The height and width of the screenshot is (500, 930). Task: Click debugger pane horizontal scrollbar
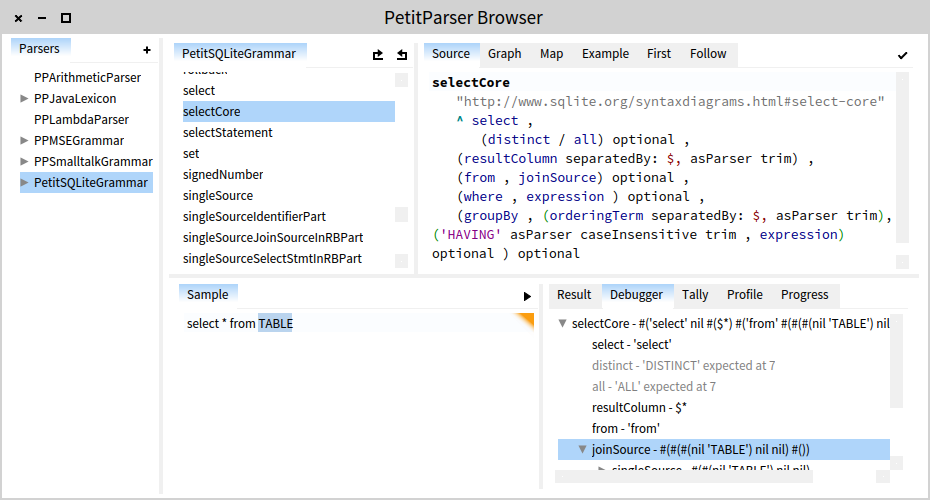tap(683, 476)
